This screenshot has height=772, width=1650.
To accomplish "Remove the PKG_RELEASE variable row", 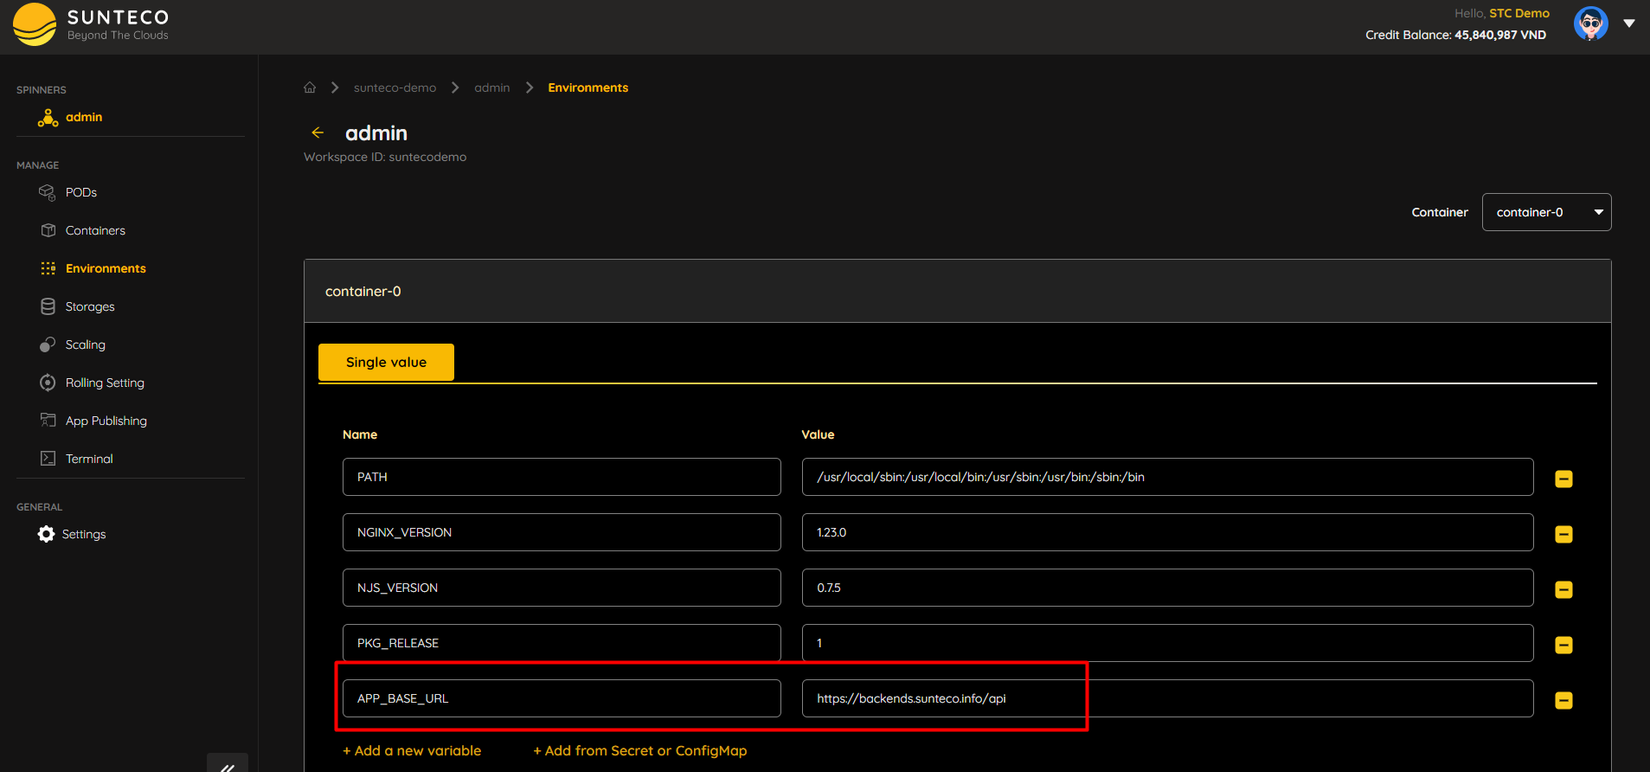I will click(1564, 645).
